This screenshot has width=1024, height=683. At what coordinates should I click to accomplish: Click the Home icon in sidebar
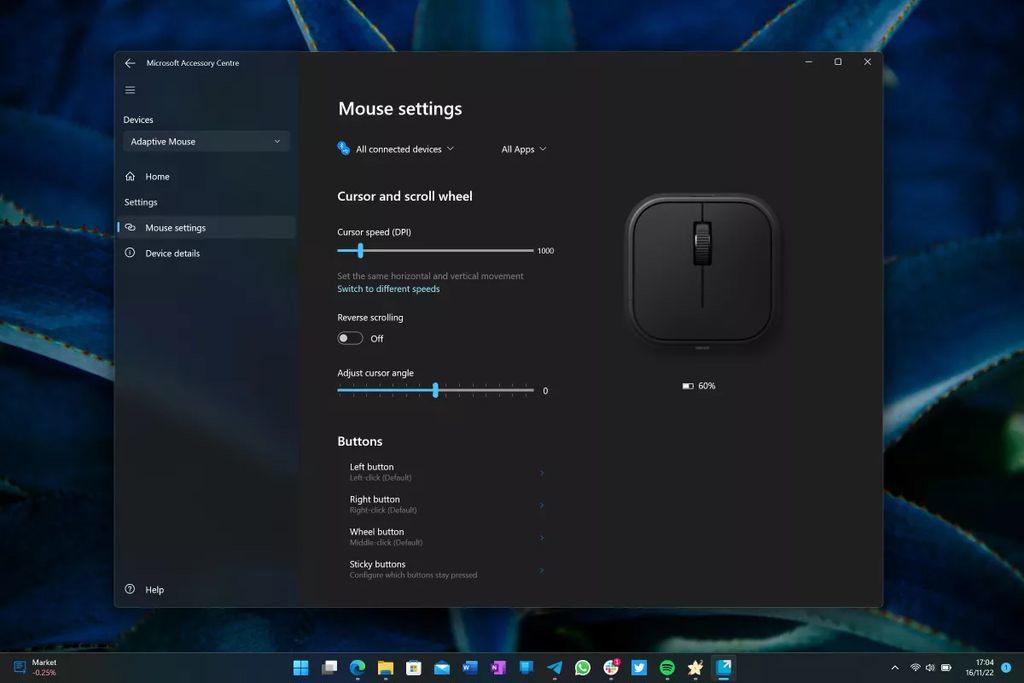130,177
